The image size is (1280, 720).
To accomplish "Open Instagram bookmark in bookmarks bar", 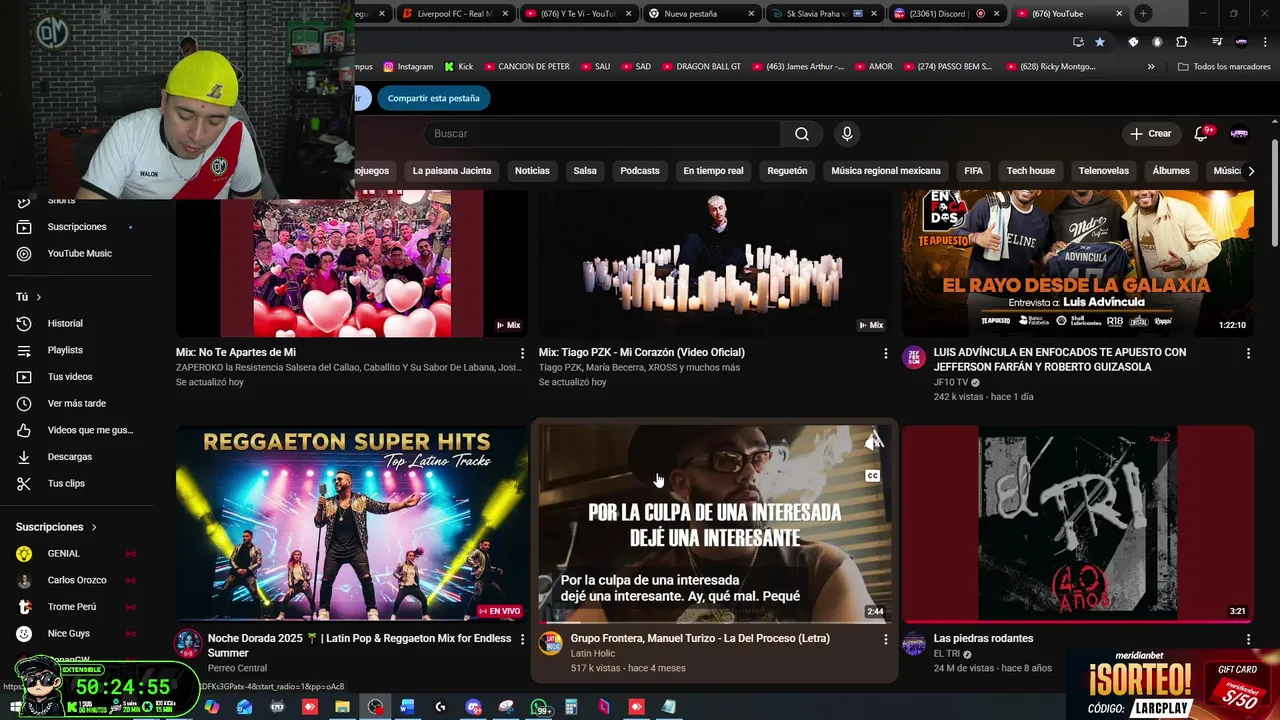I will click(x=408, y=67).
